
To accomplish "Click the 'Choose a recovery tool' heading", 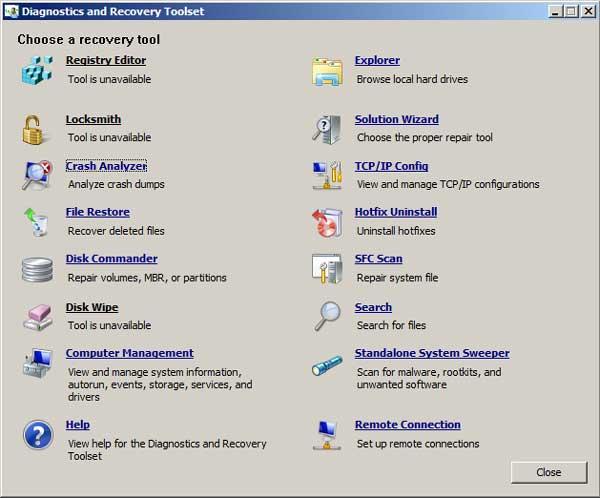I will point(88,39).
